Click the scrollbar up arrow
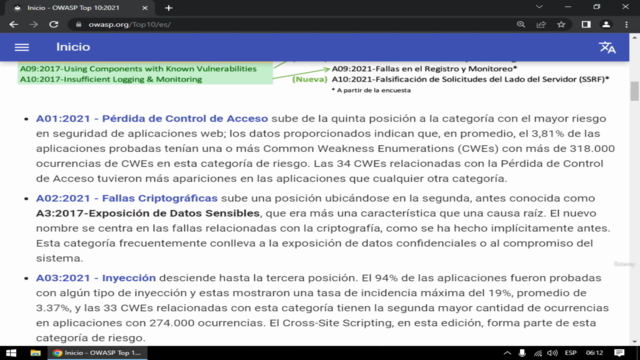The height and width of the screenshot is (360, 640). pos(634,38)
